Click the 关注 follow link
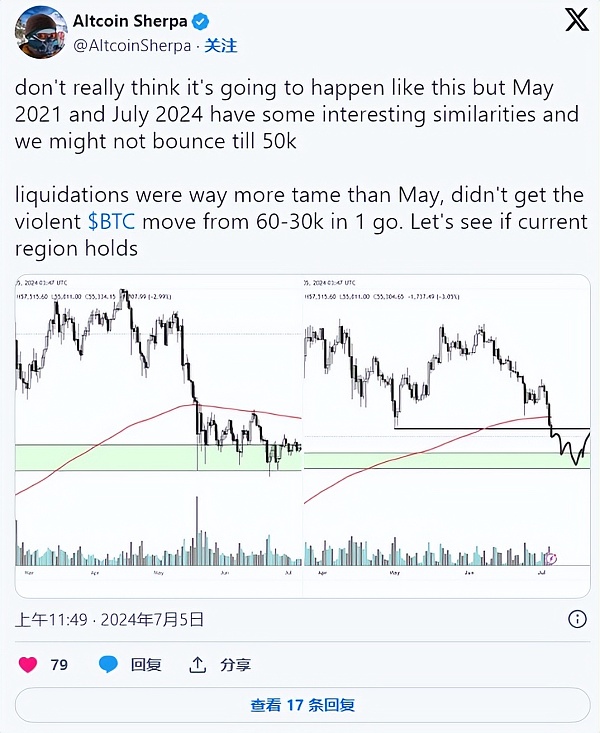Viewport: 600px width, 733px height. point(222,46)
